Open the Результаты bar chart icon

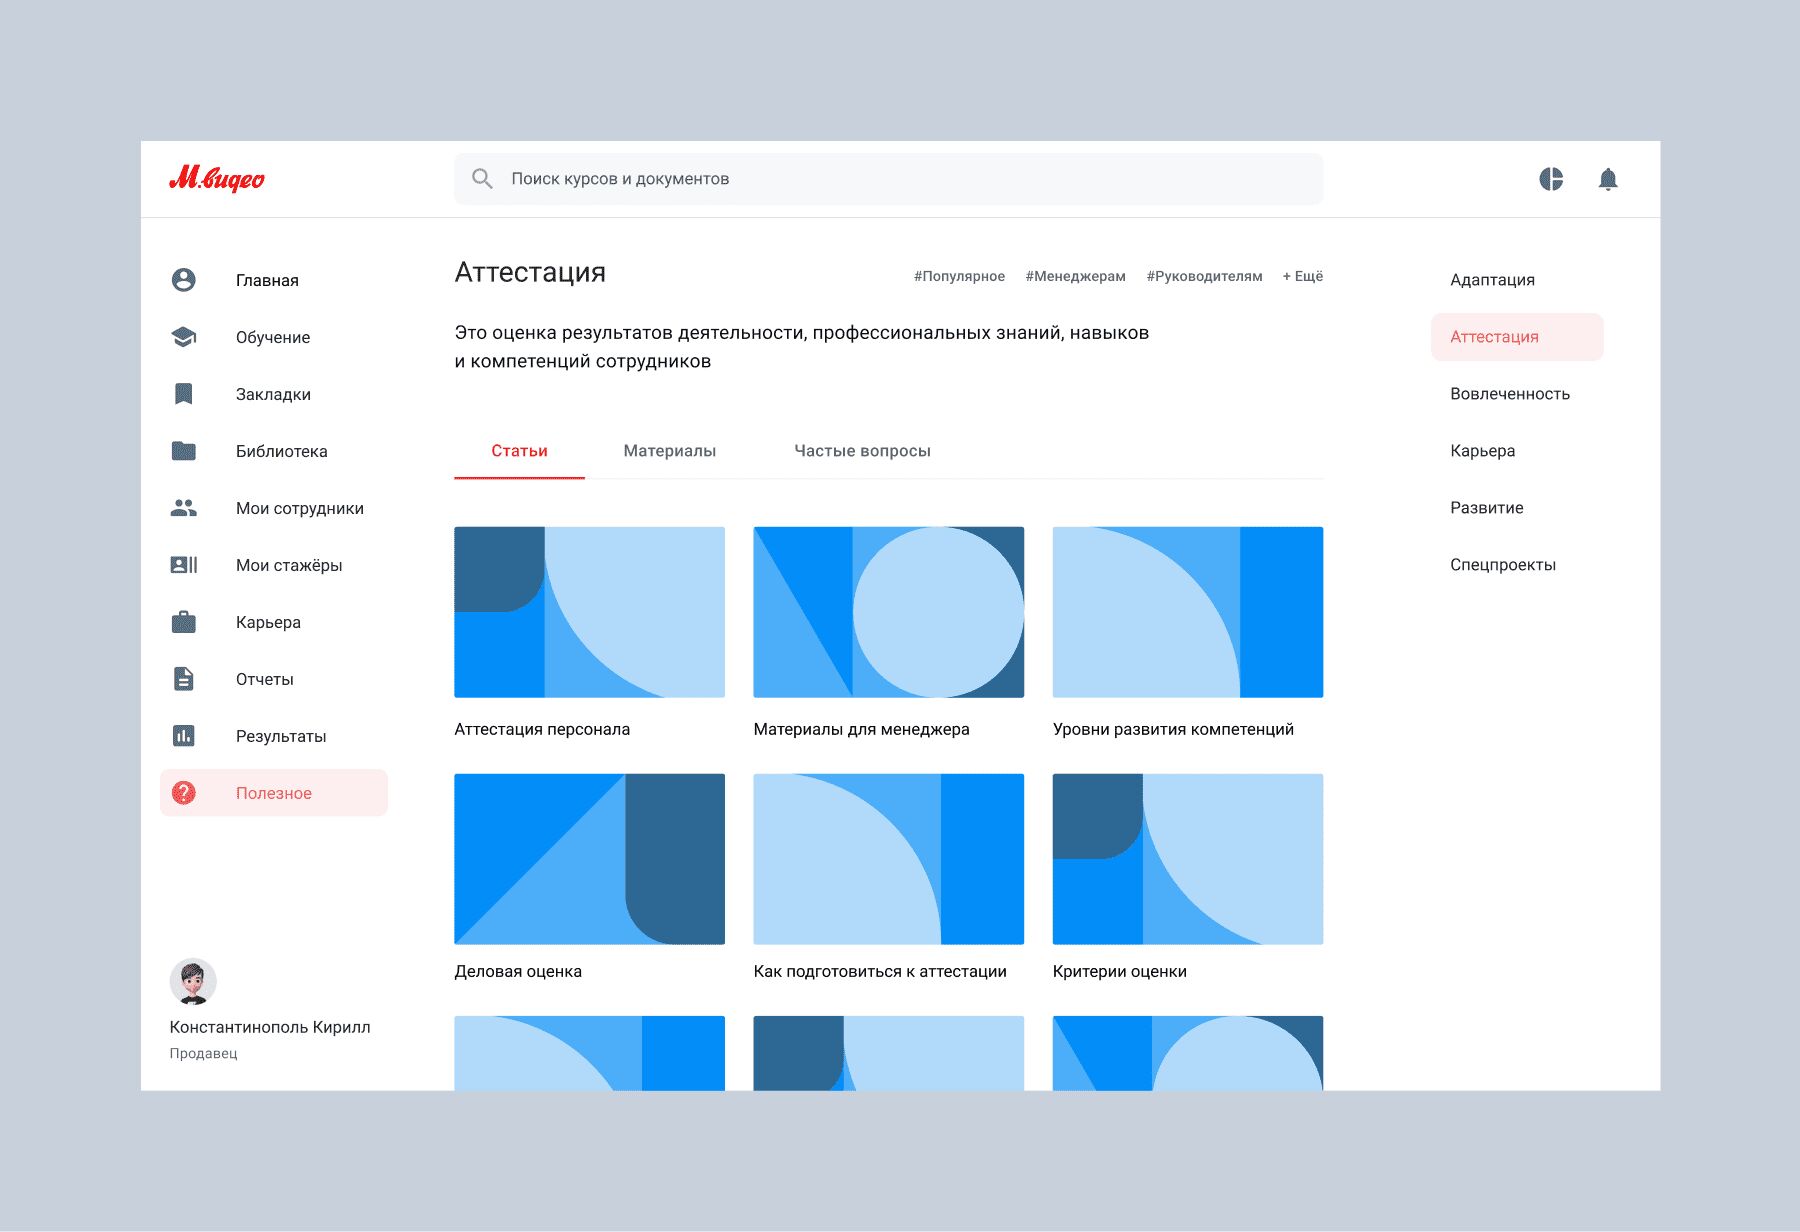point(184,736)
